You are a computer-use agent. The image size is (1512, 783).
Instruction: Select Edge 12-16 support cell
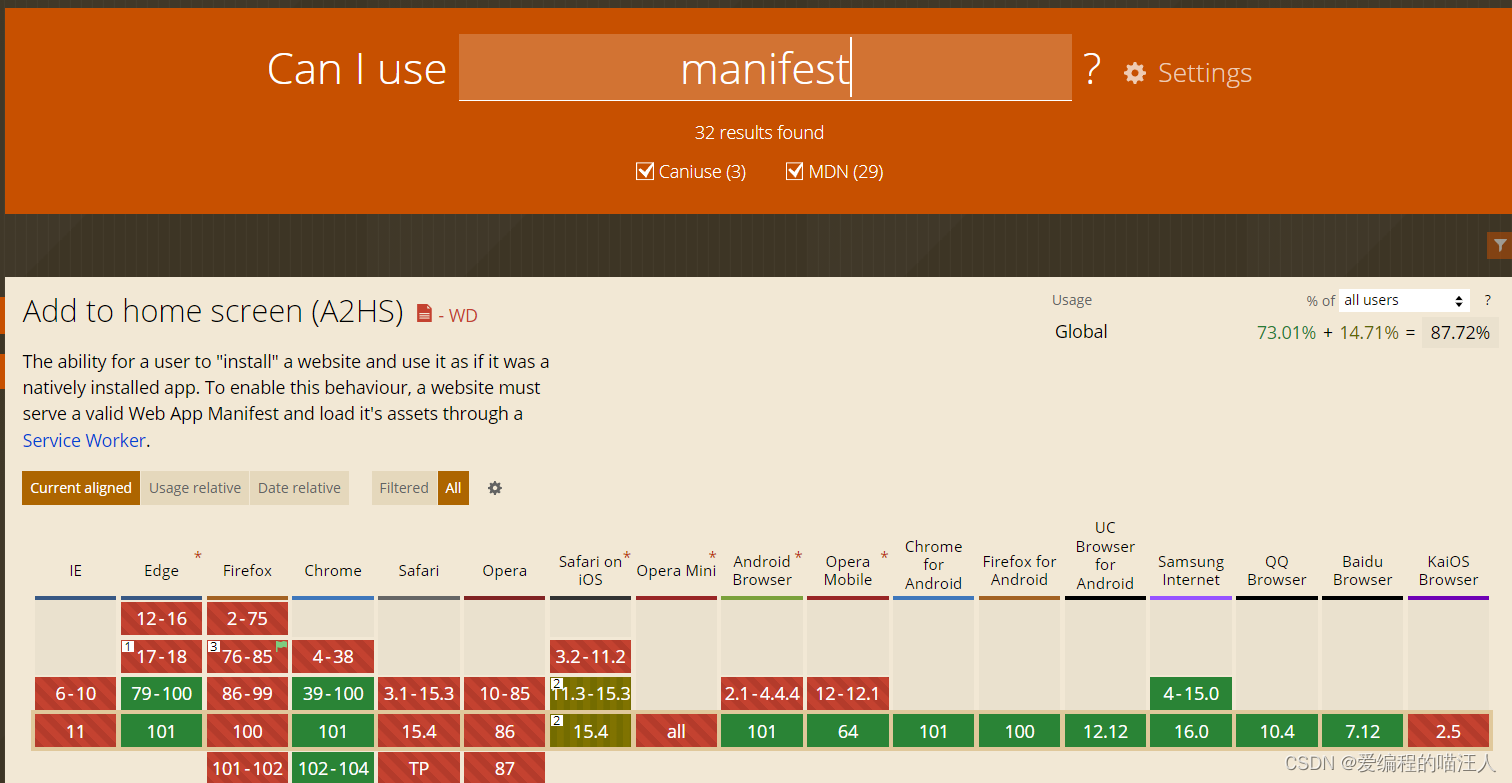pyautogui.click(x=161, y=619)
